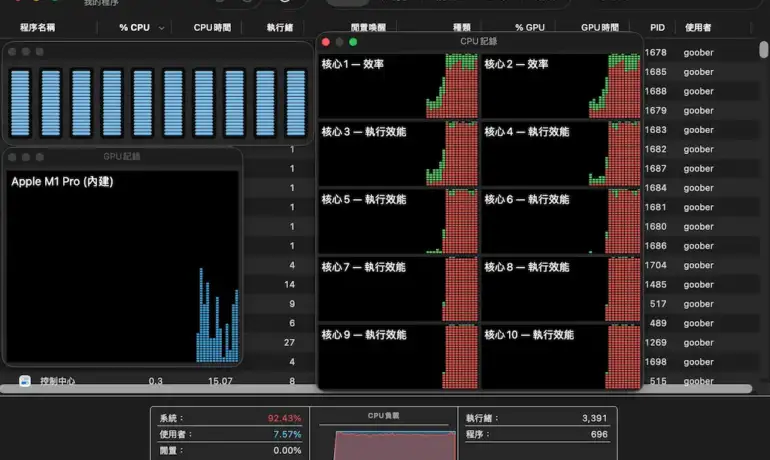Select the 核心 1 — 效率 graph
This screenshot has height=460, width=770.
[x=398, y=86]
